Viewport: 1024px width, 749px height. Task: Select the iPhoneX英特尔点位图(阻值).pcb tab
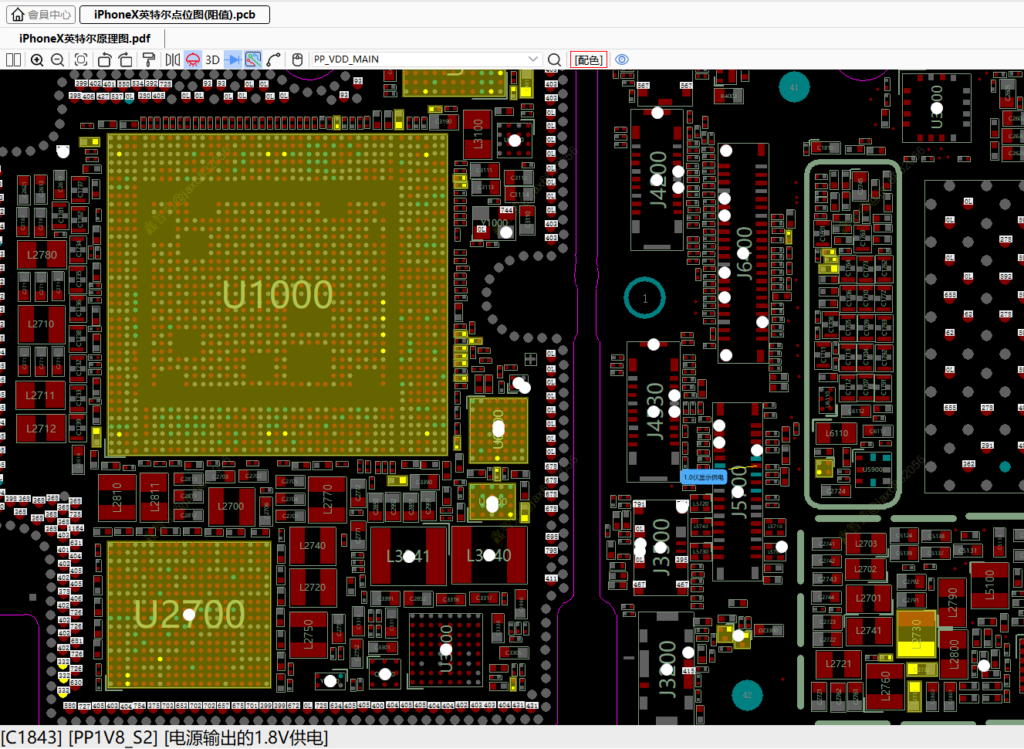click(x=174, y=14)
